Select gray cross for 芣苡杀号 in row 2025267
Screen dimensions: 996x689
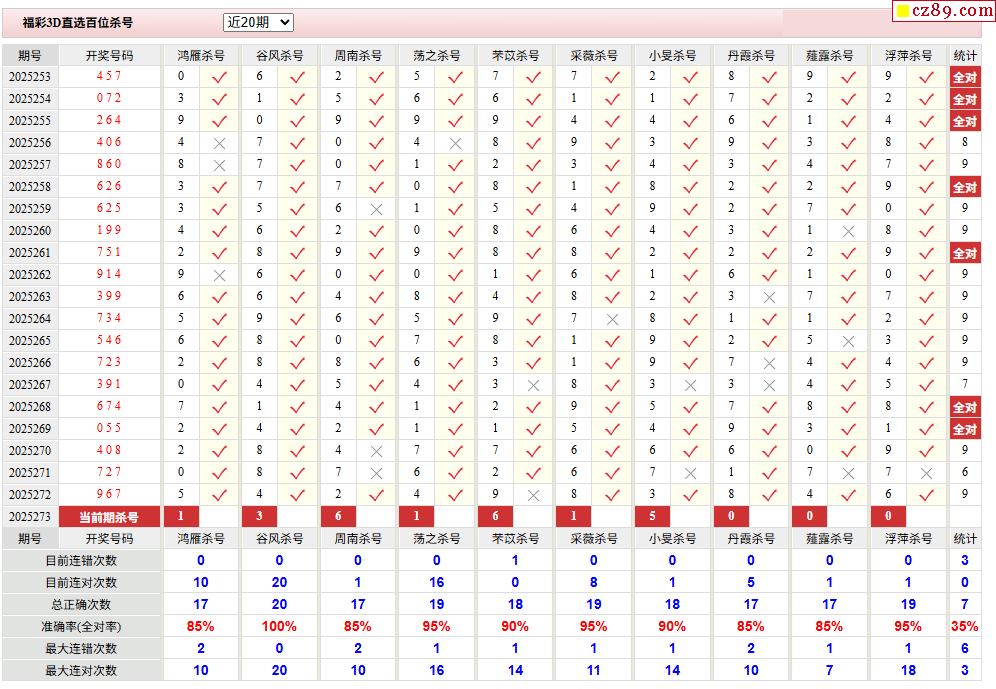click(533, 385)
